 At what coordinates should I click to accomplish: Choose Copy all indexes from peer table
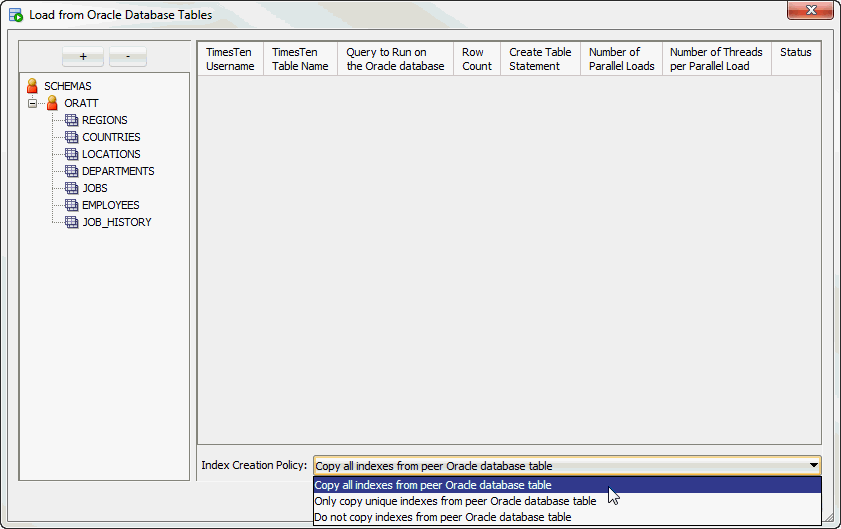pyautogui.click(x=567, y=485)
